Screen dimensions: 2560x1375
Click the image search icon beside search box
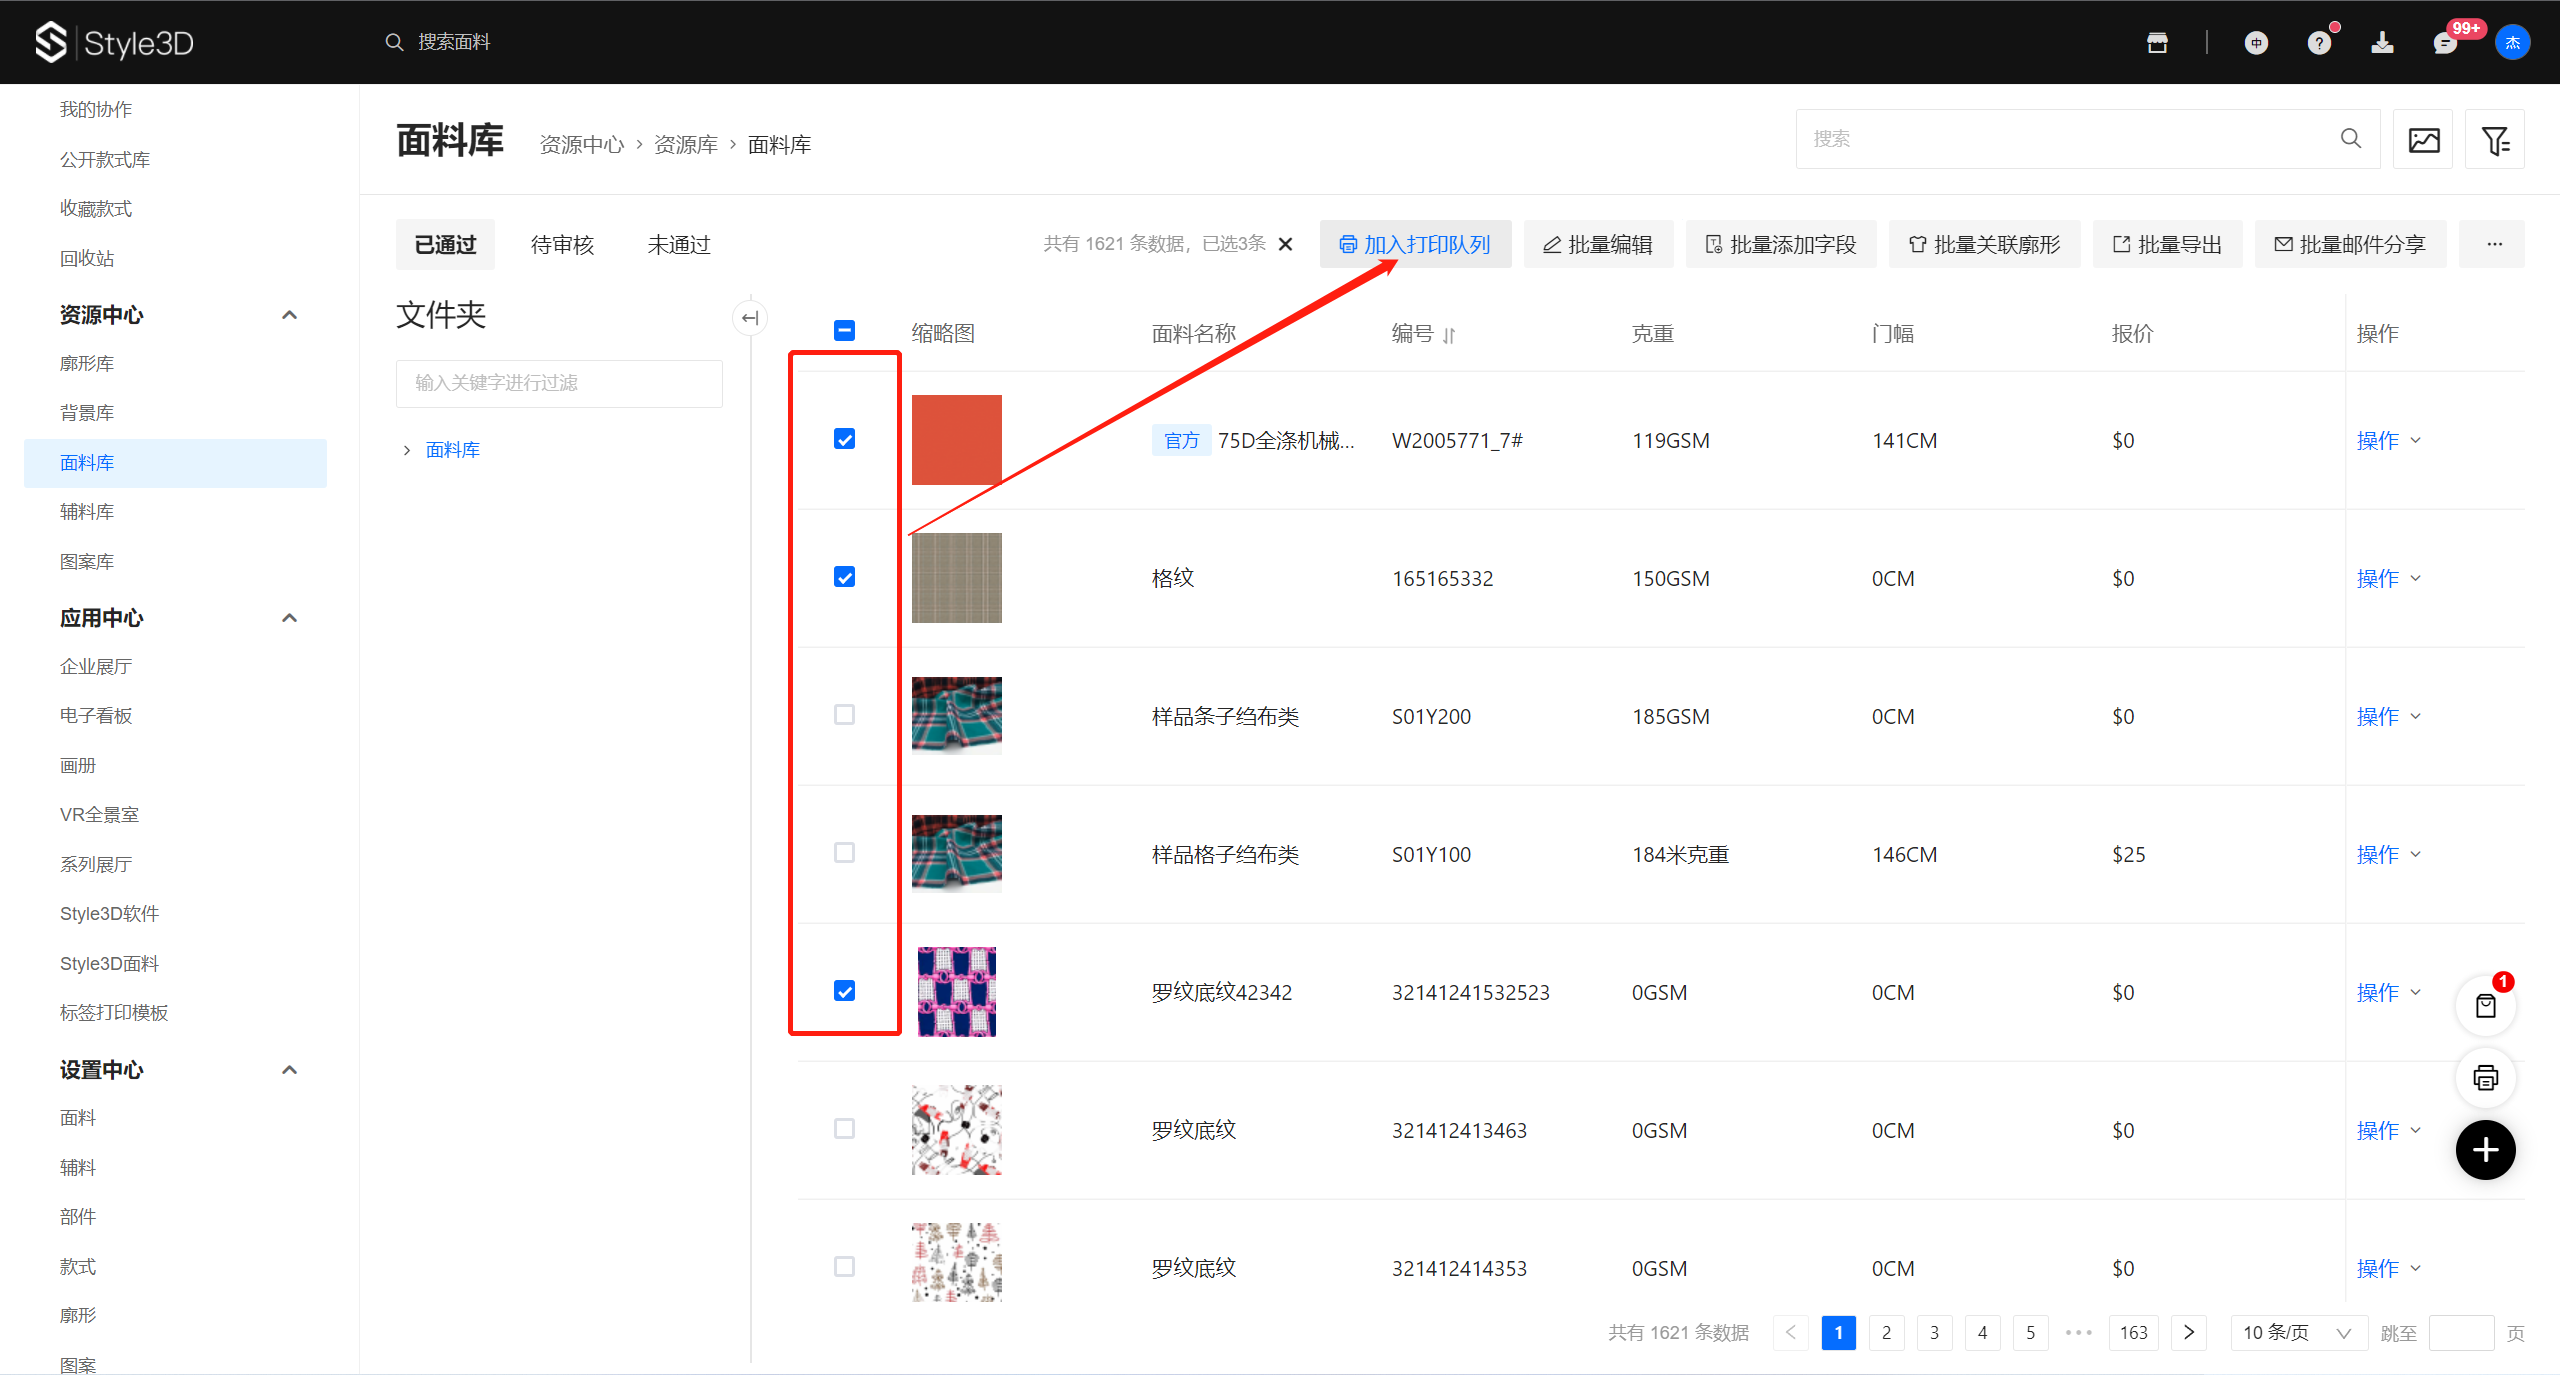pos(2422,140)
